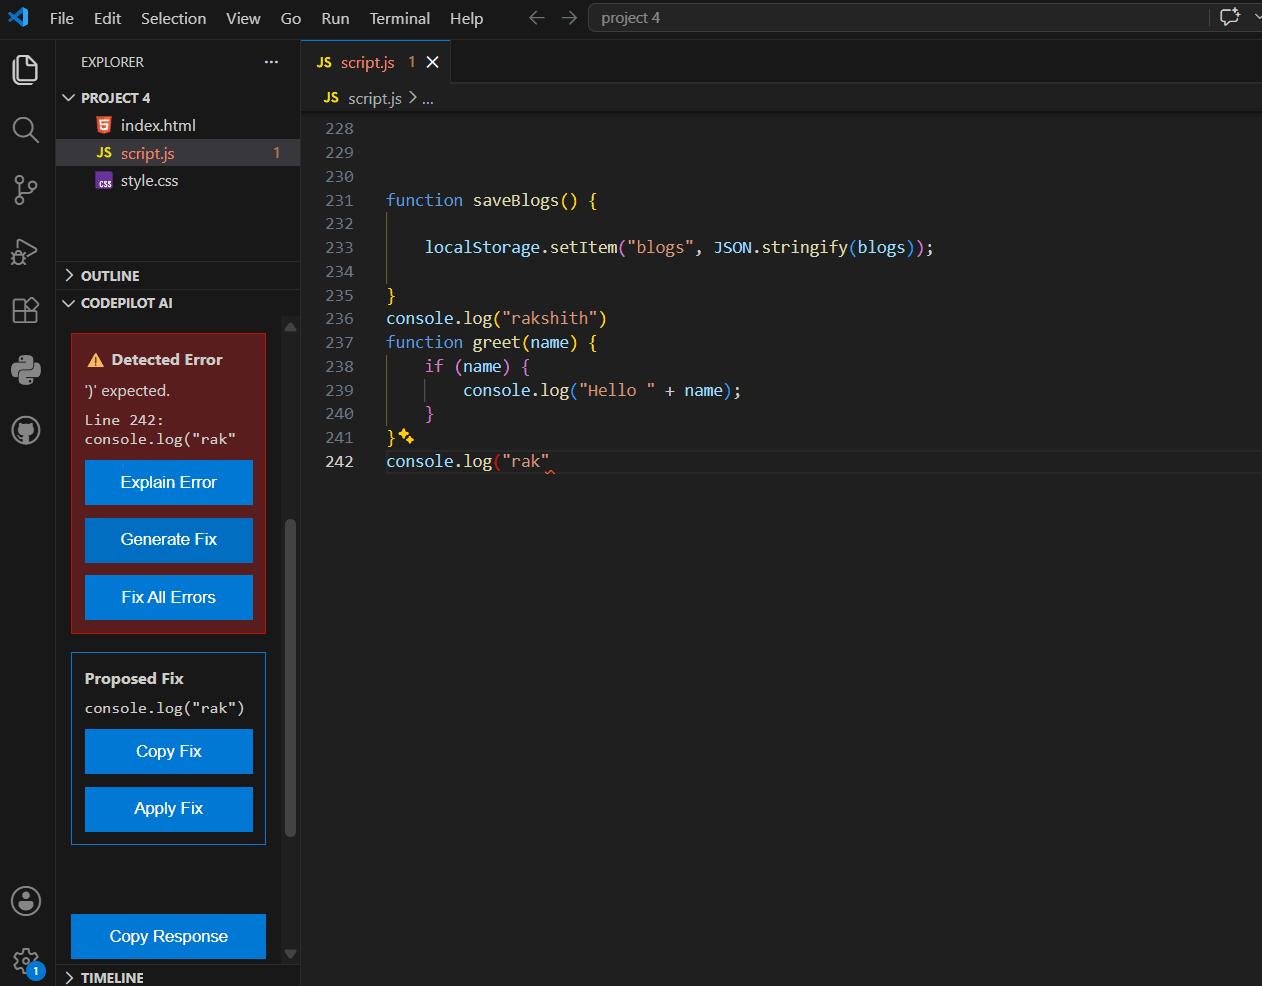The height and width of the screenshot is (986, 1262).
Task: Open the breadcrumb ellipsis after script.js
Action: 428,99
